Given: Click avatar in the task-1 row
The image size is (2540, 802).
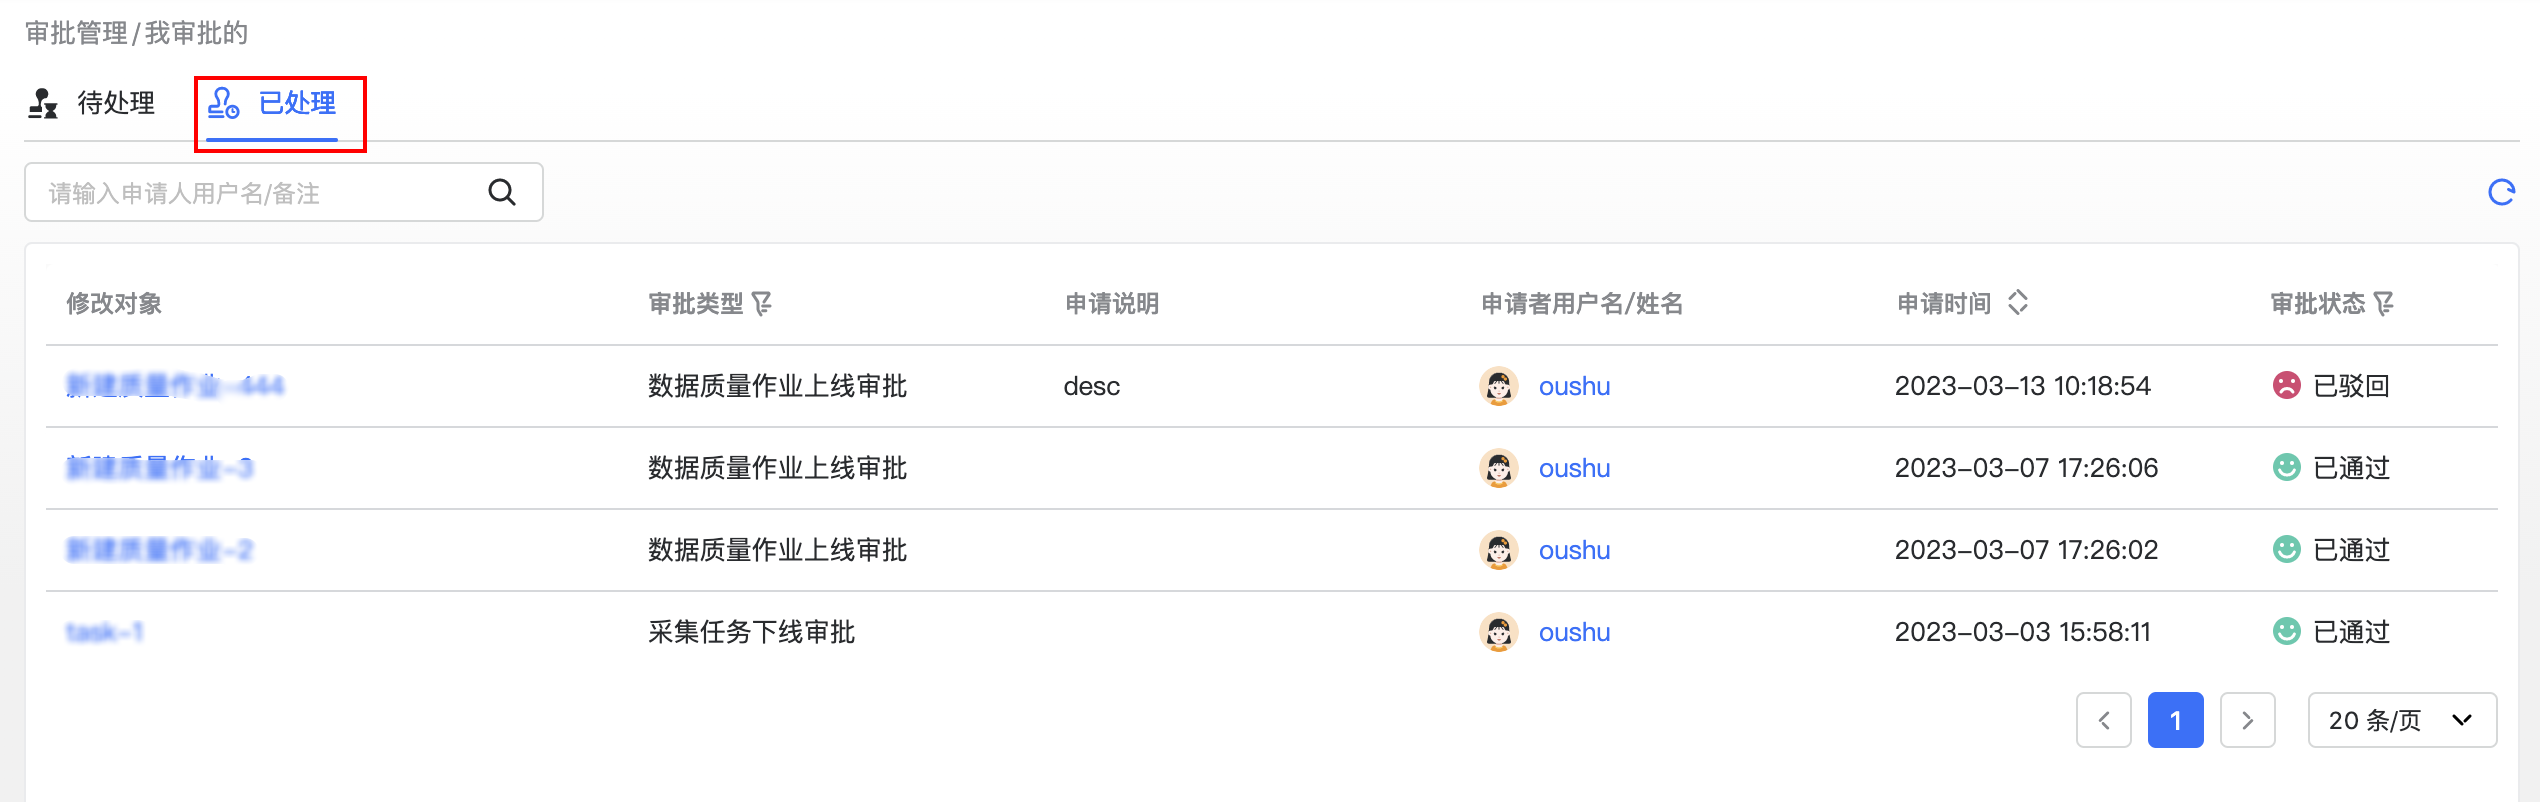Looking at the screenshot, I should click(x=1498, y=632).
